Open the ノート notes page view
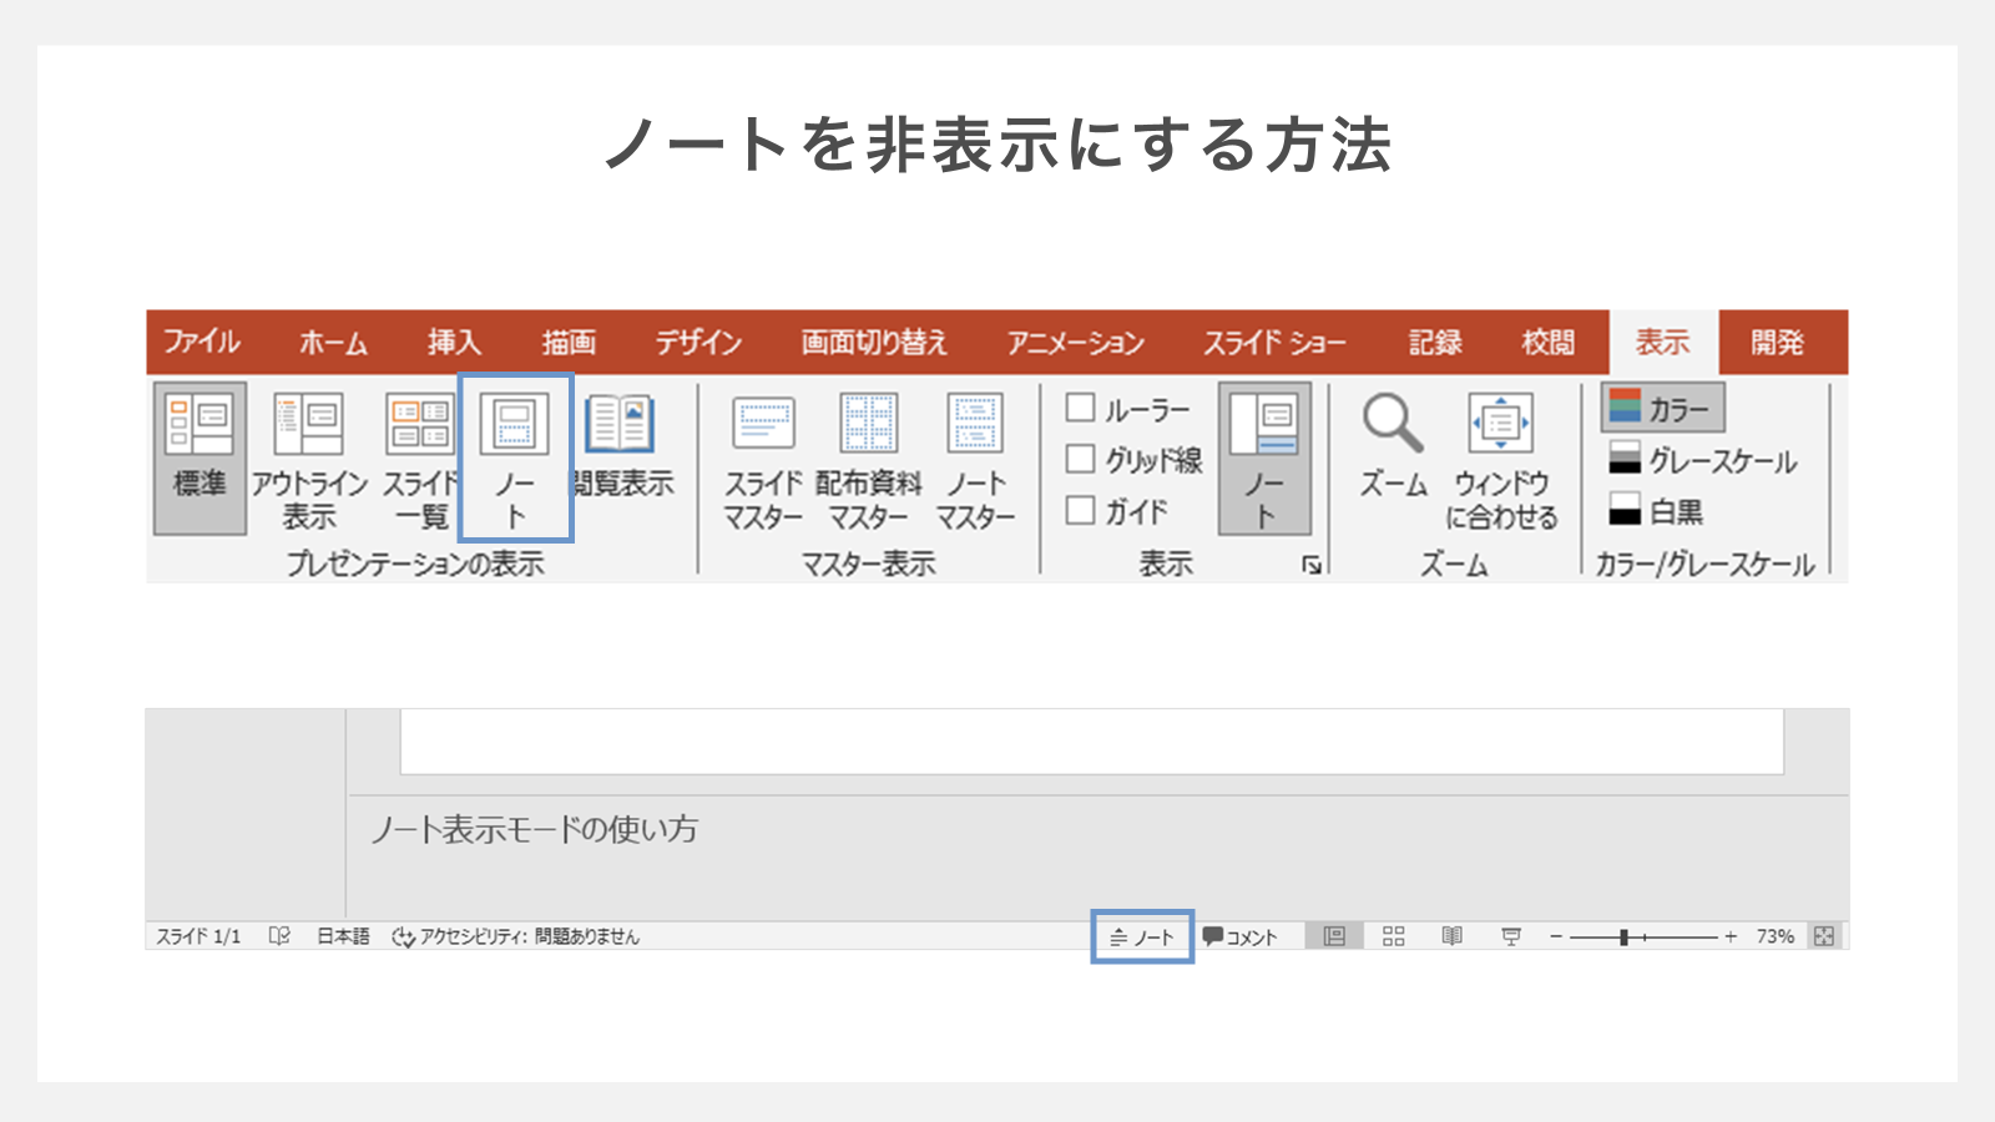 click(x=515, y=458)
